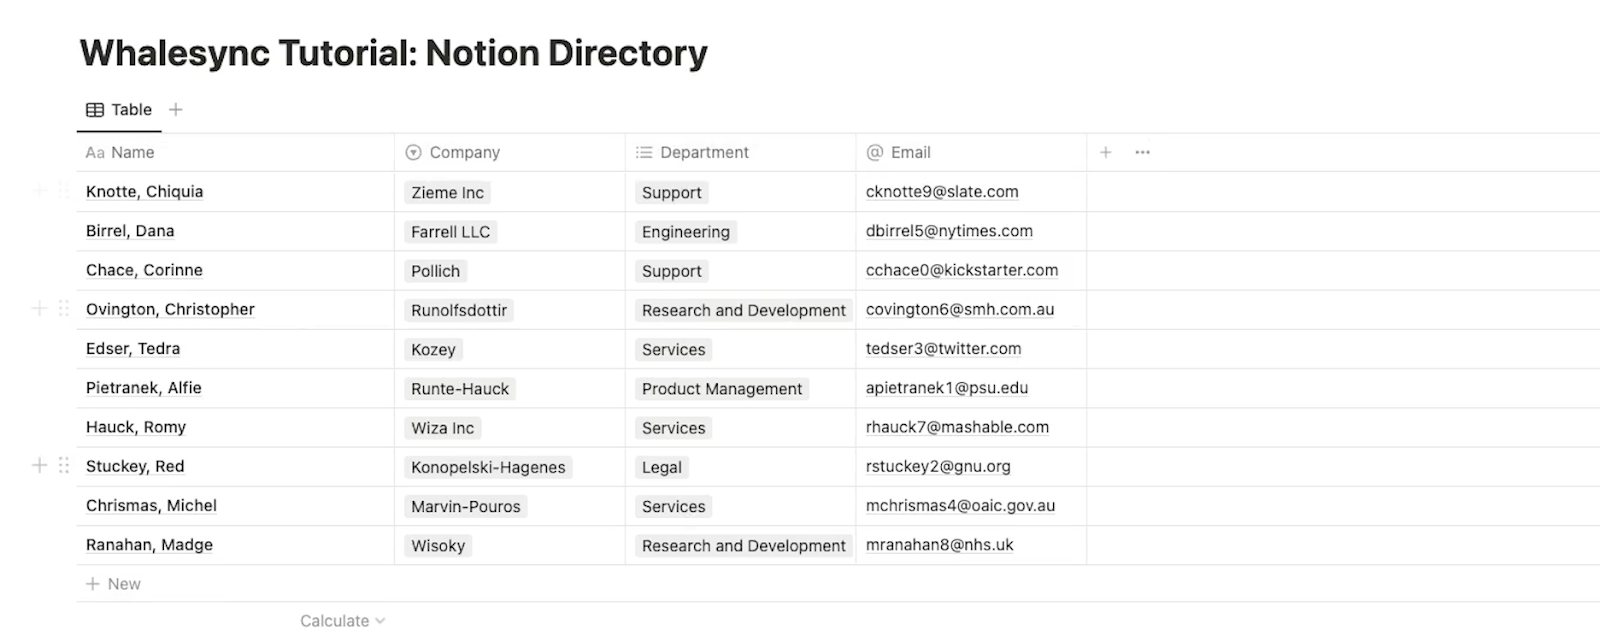Open the Pietranek, Alfie page

[143, 388]
